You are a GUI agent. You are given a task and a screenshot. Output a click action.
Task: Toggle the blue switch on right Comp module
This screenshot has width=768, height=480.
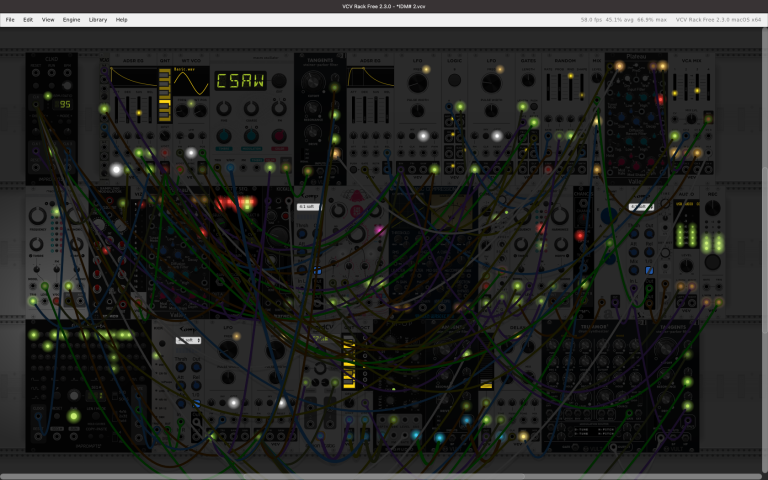[x=649, y=270]
